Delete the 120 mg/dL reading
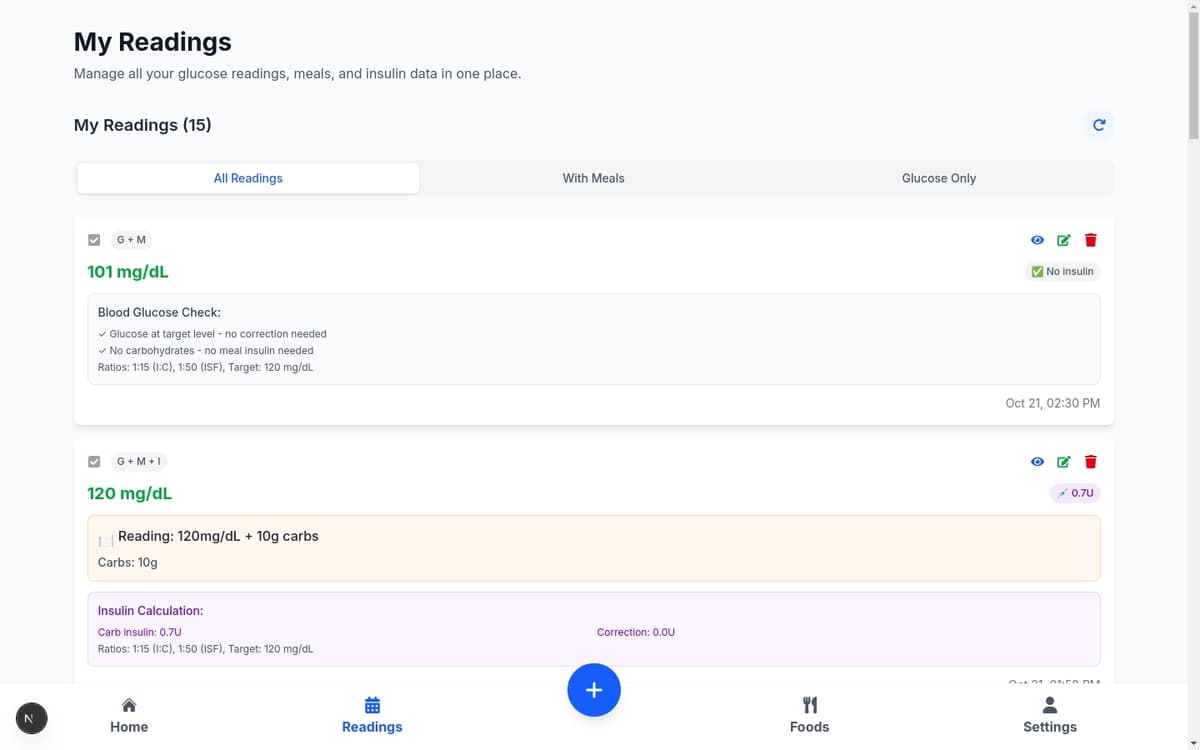The image size is (1200, 750). point(1091,462)
